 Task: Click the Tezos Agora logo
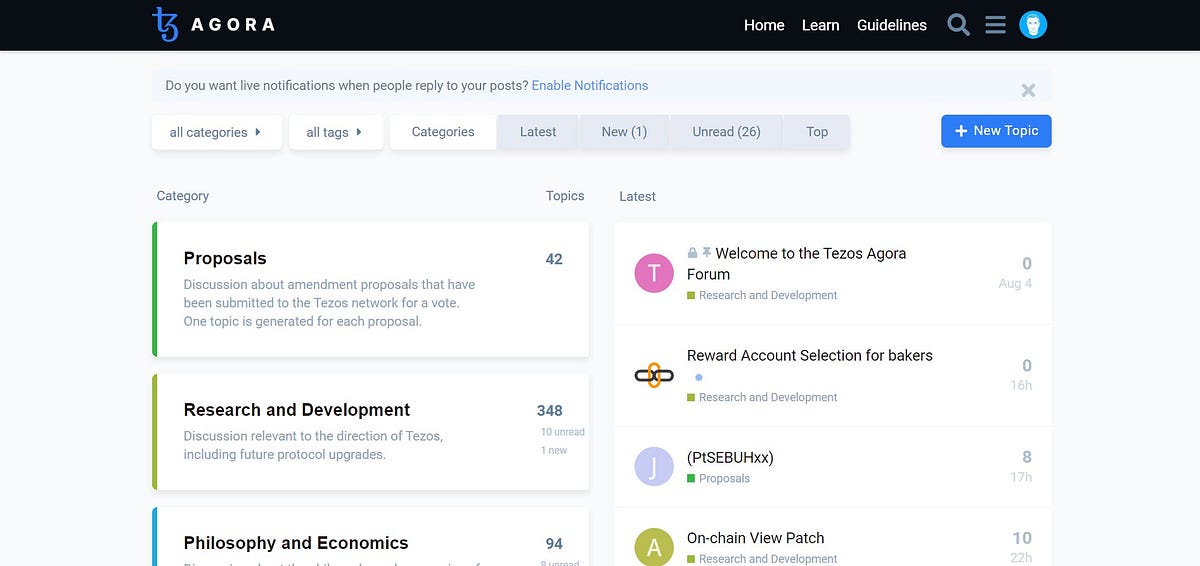[213, 24]
